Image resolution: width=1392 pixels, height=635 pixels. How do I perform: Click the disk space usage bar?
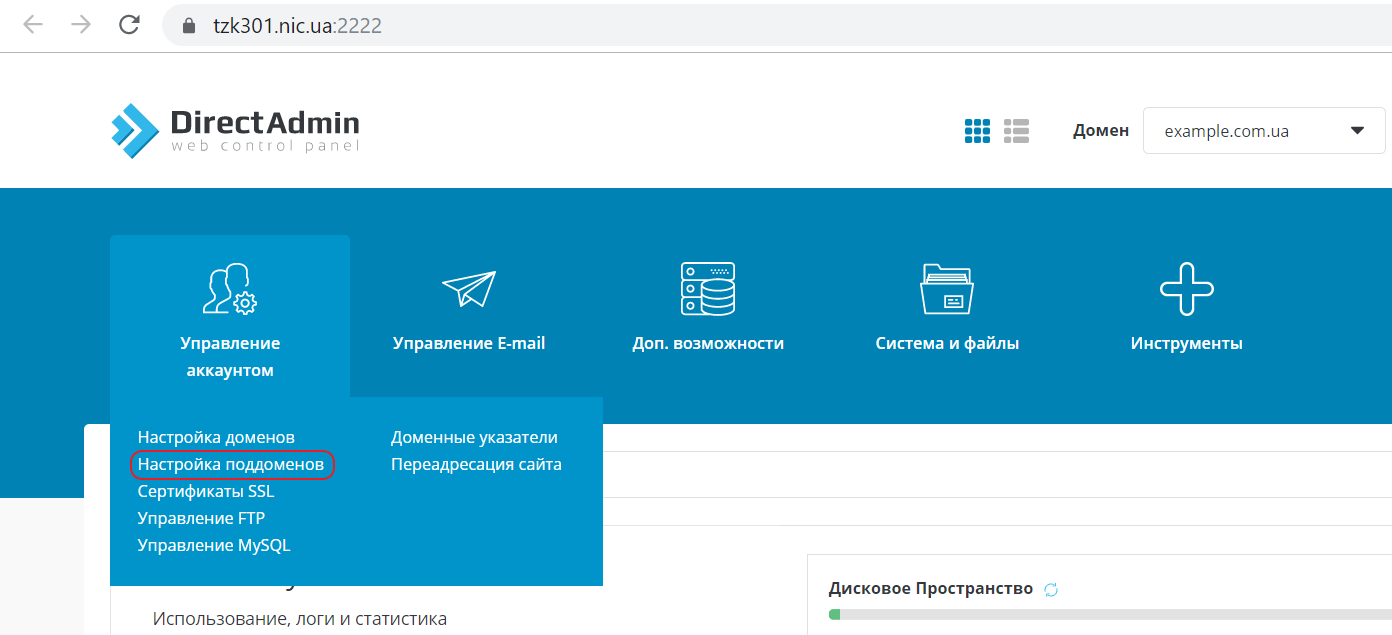1100,613
